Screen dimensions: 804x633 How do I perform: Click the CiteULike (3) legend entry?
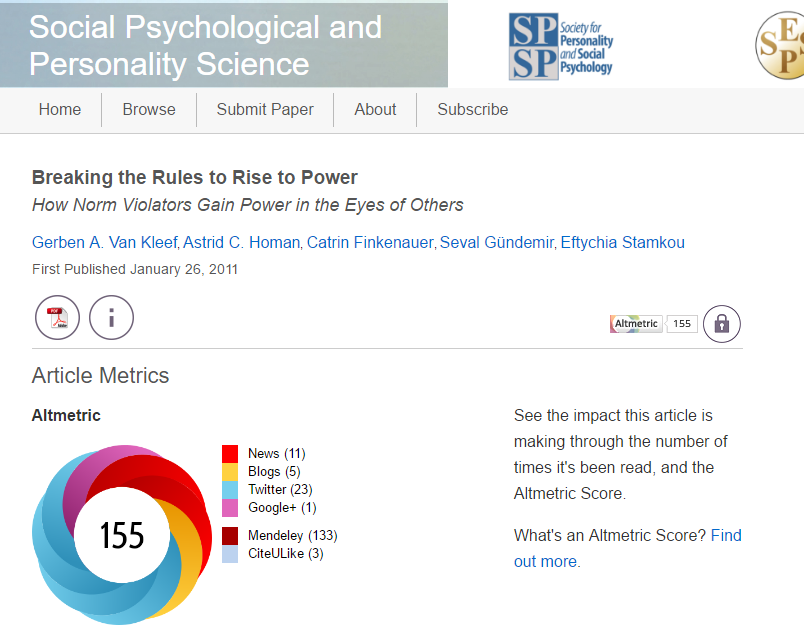pos(286,554)
